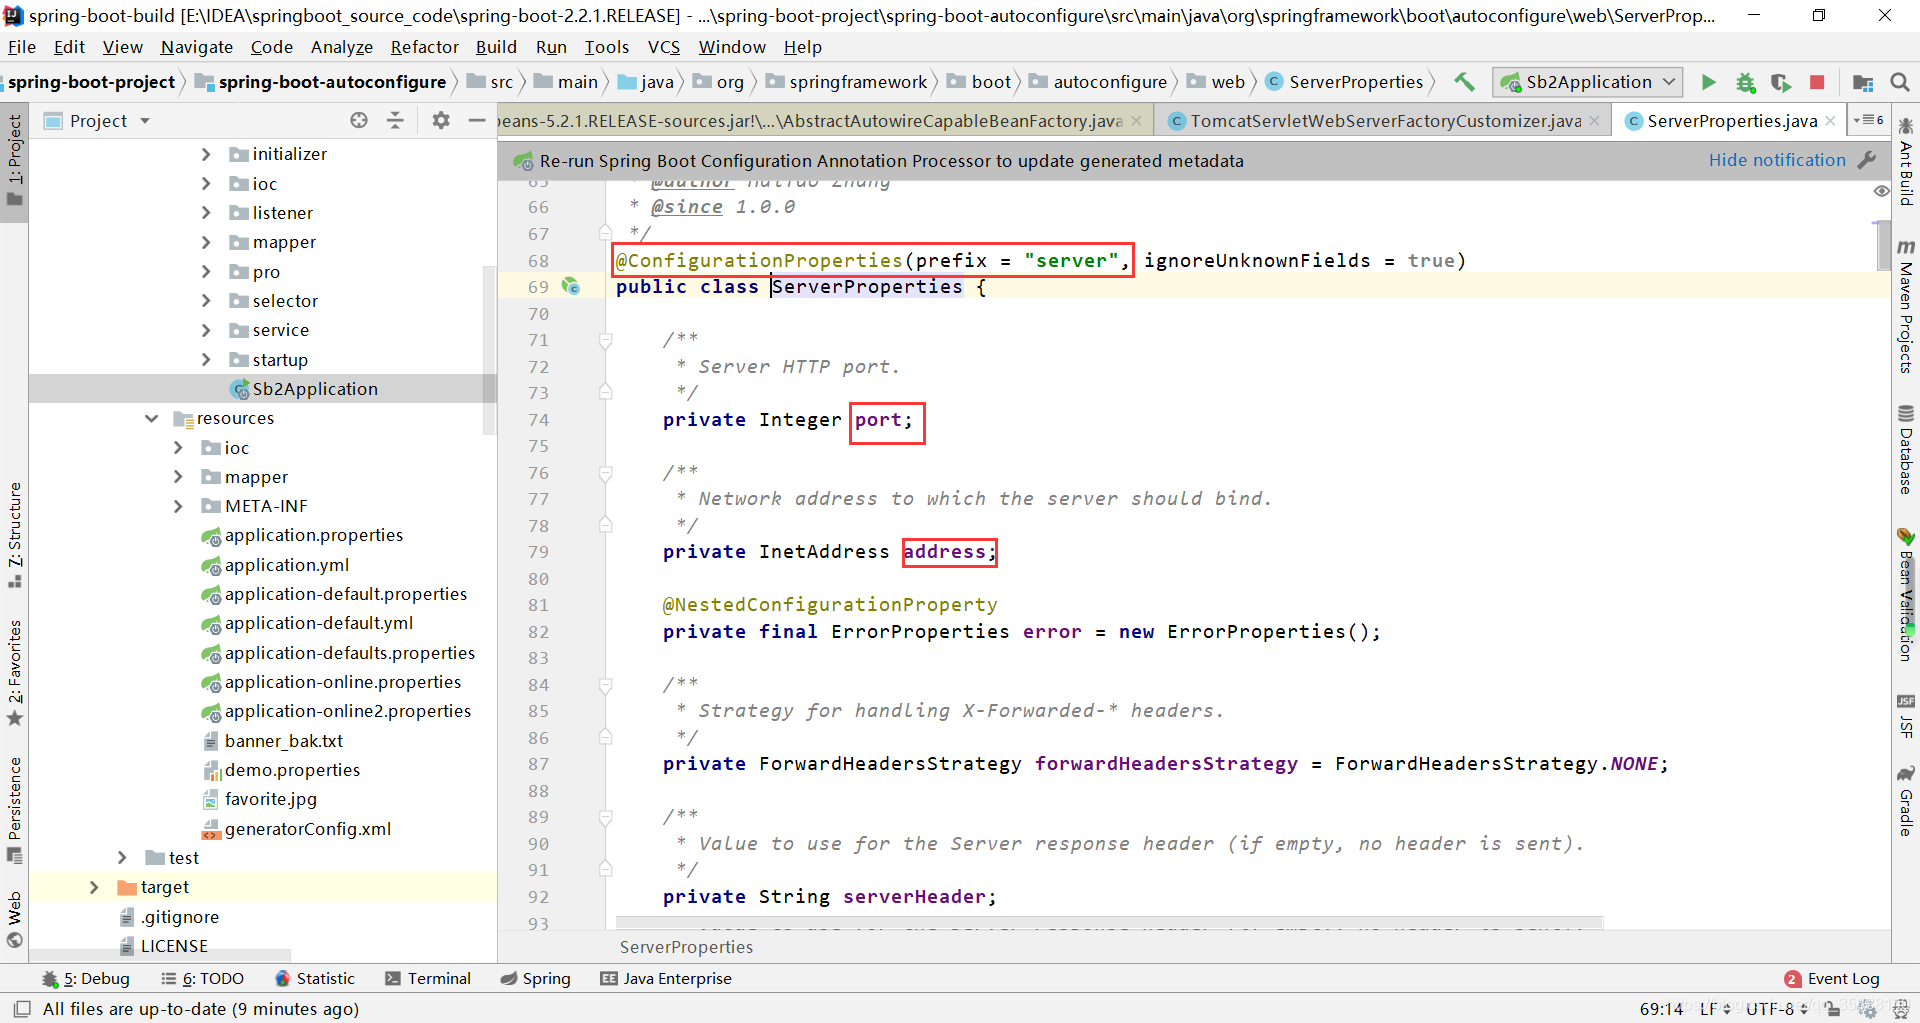Change LF line separator in status bar
Viewport: 1920px width, 1023px height.
(1715, 1009)
